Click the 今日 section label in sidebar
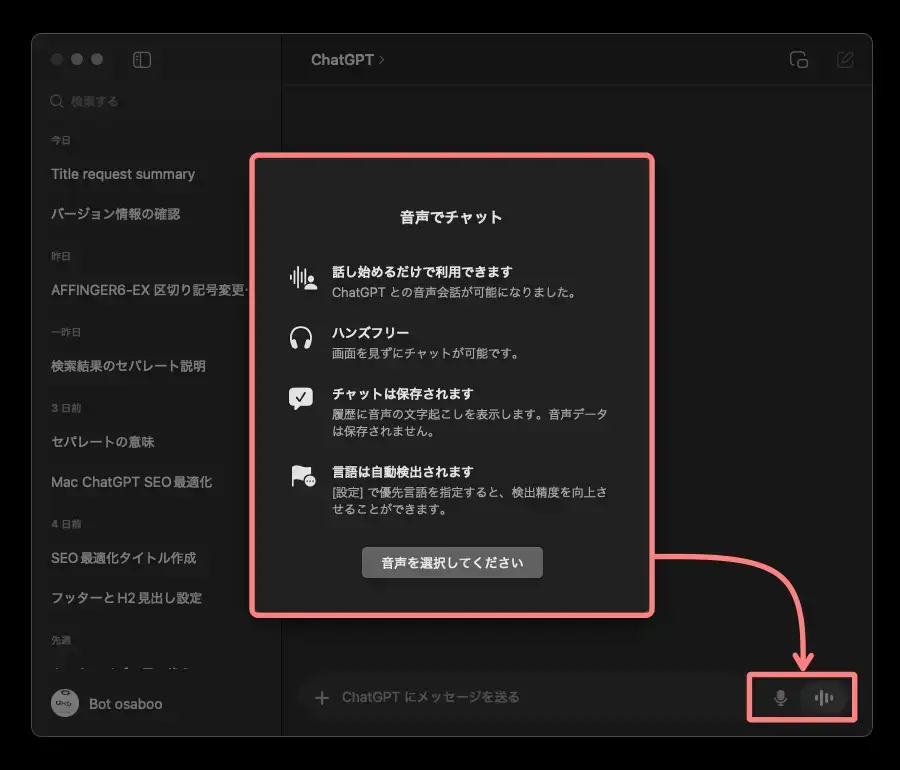Screen dimensions: 900x770 point(61,141)
